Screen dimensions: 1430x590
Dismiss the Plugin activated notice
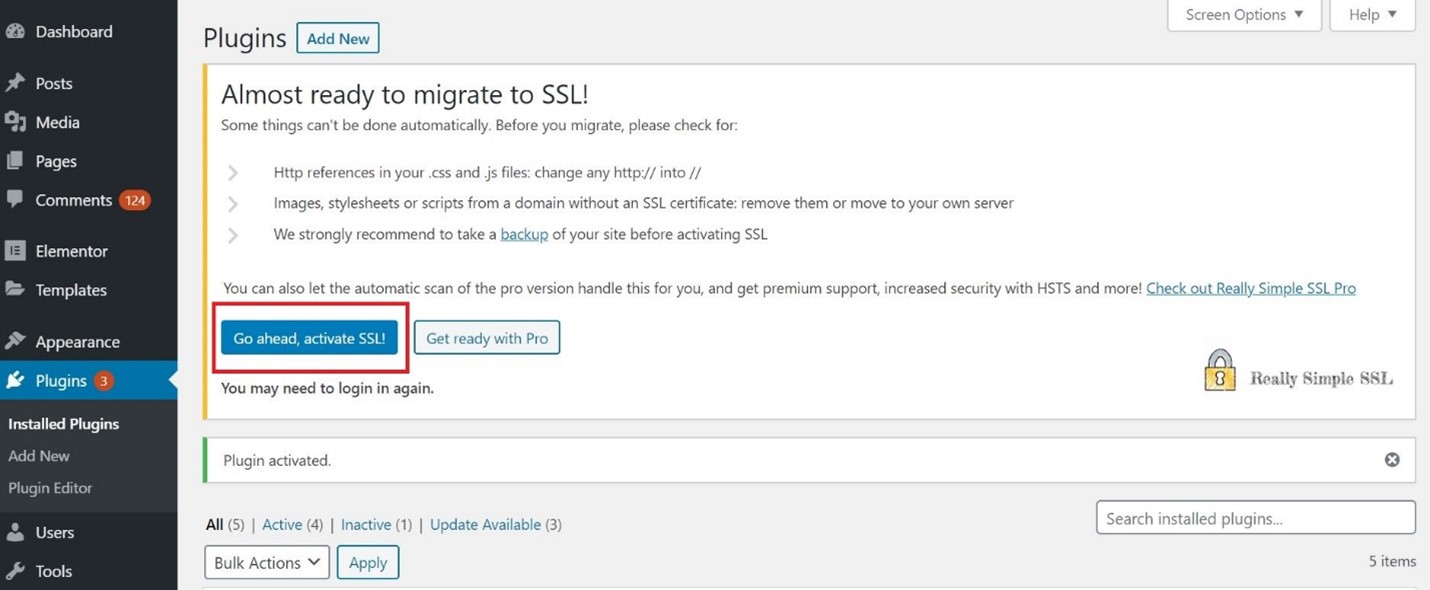pyautogui.click(x=1392, y=460)
